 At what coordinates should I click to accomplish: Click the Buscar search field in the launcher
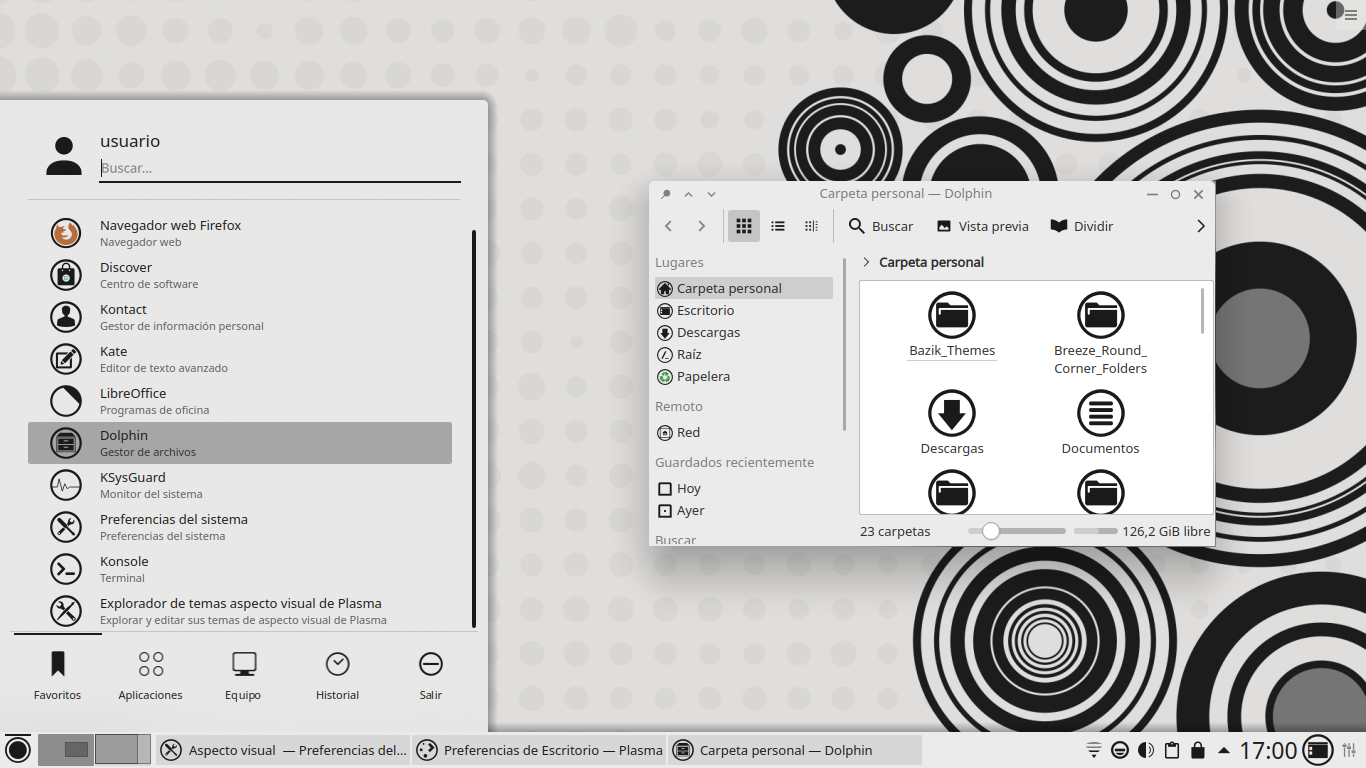point(280,168)
